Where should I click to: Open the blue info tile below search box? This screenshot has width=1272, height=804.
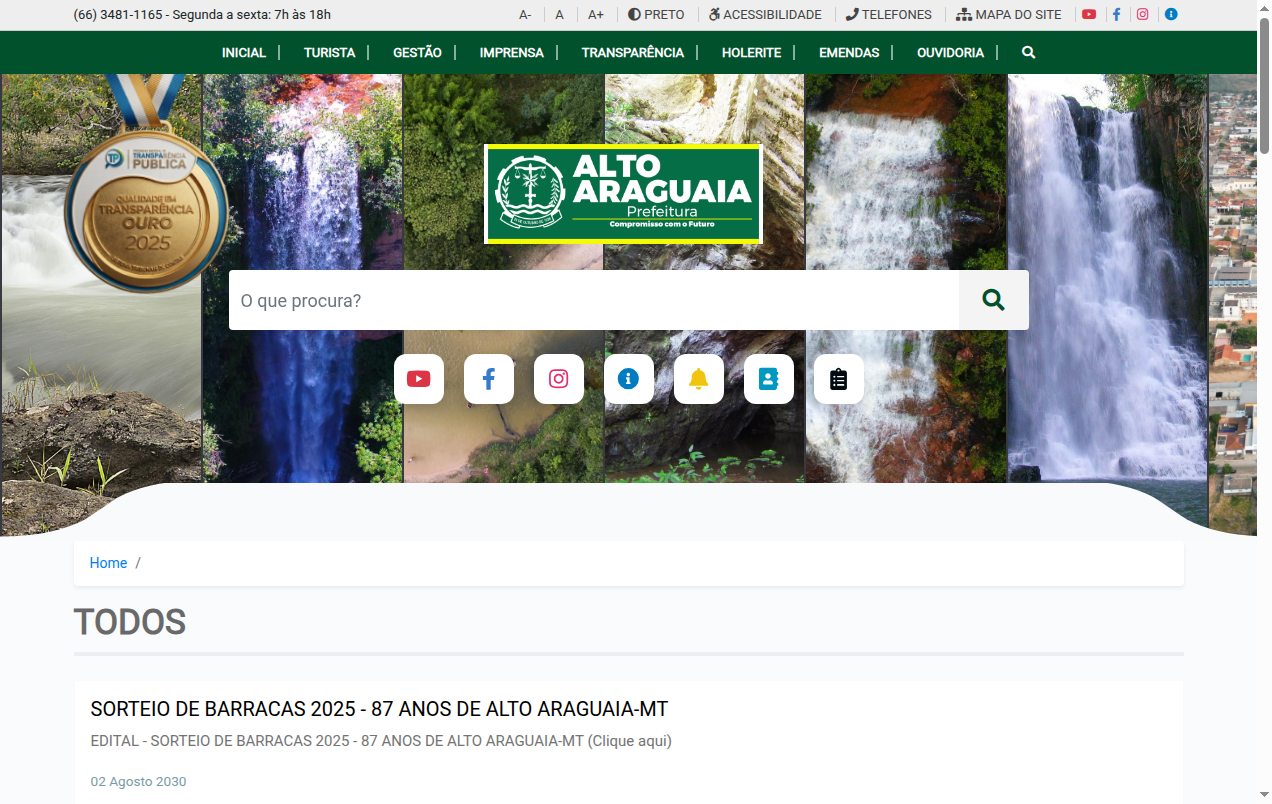[629, 379]
